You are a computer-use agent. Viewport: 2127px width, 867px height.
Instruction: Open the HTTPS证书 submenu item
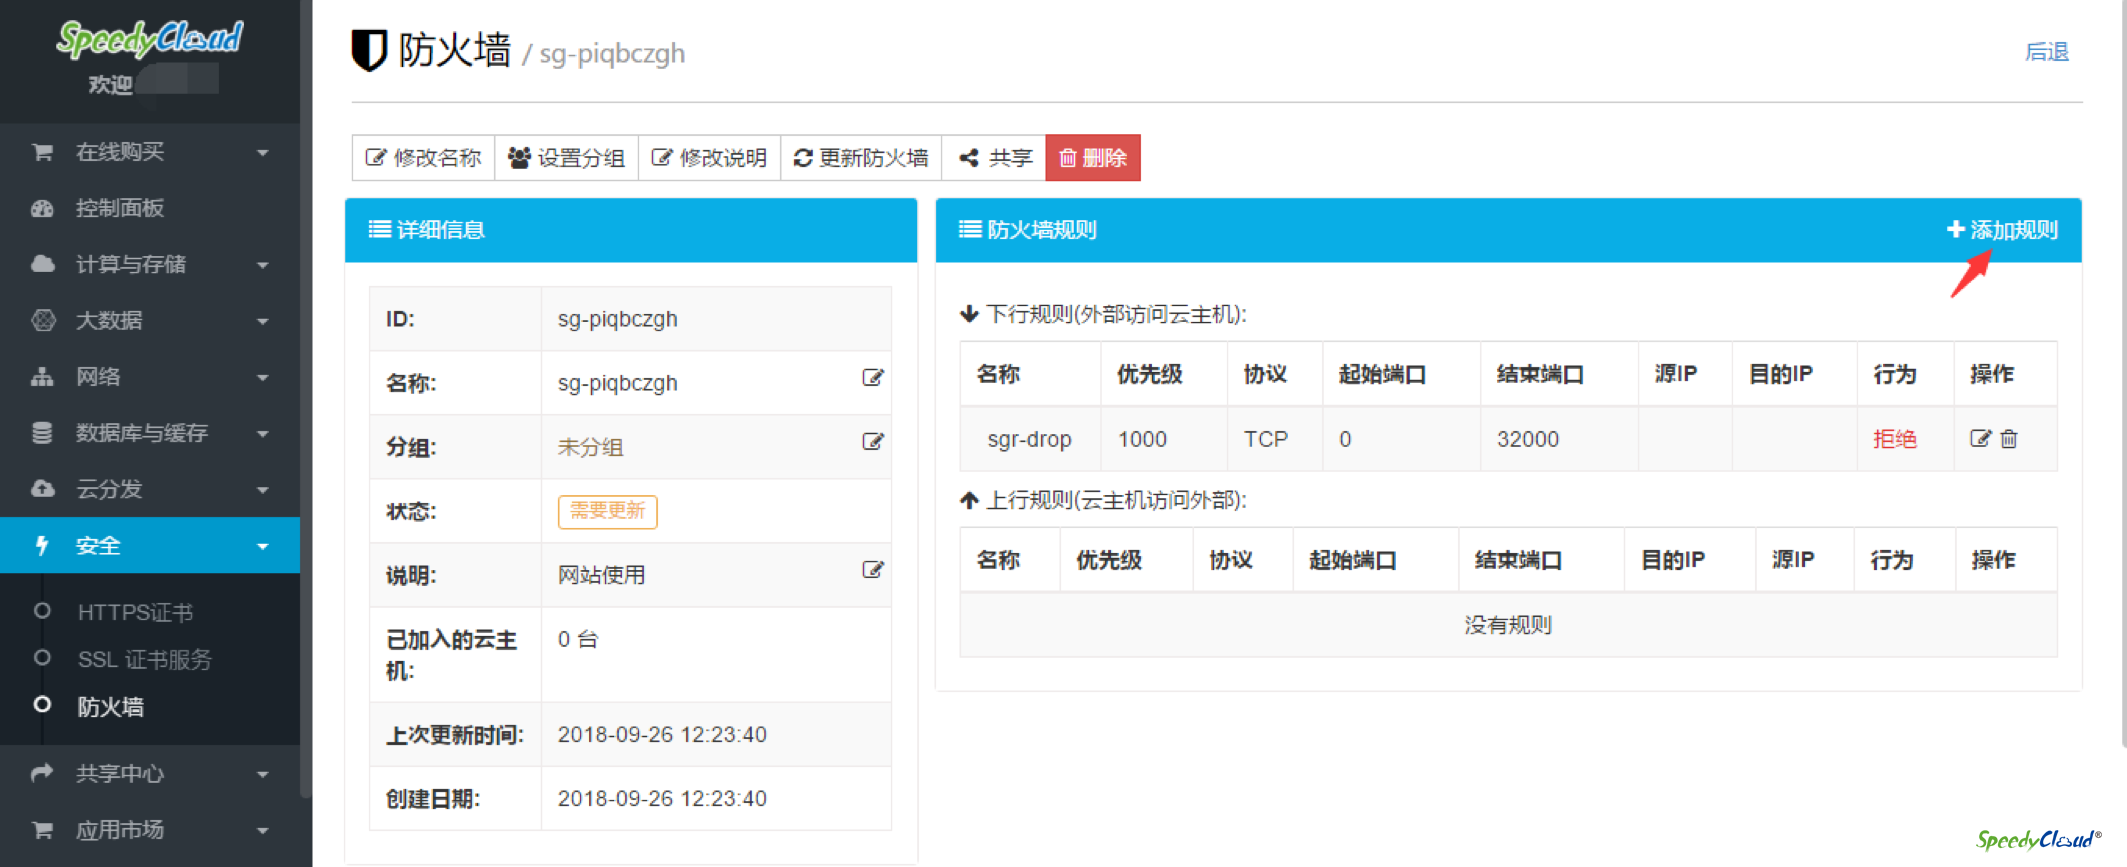click(135, 612)
